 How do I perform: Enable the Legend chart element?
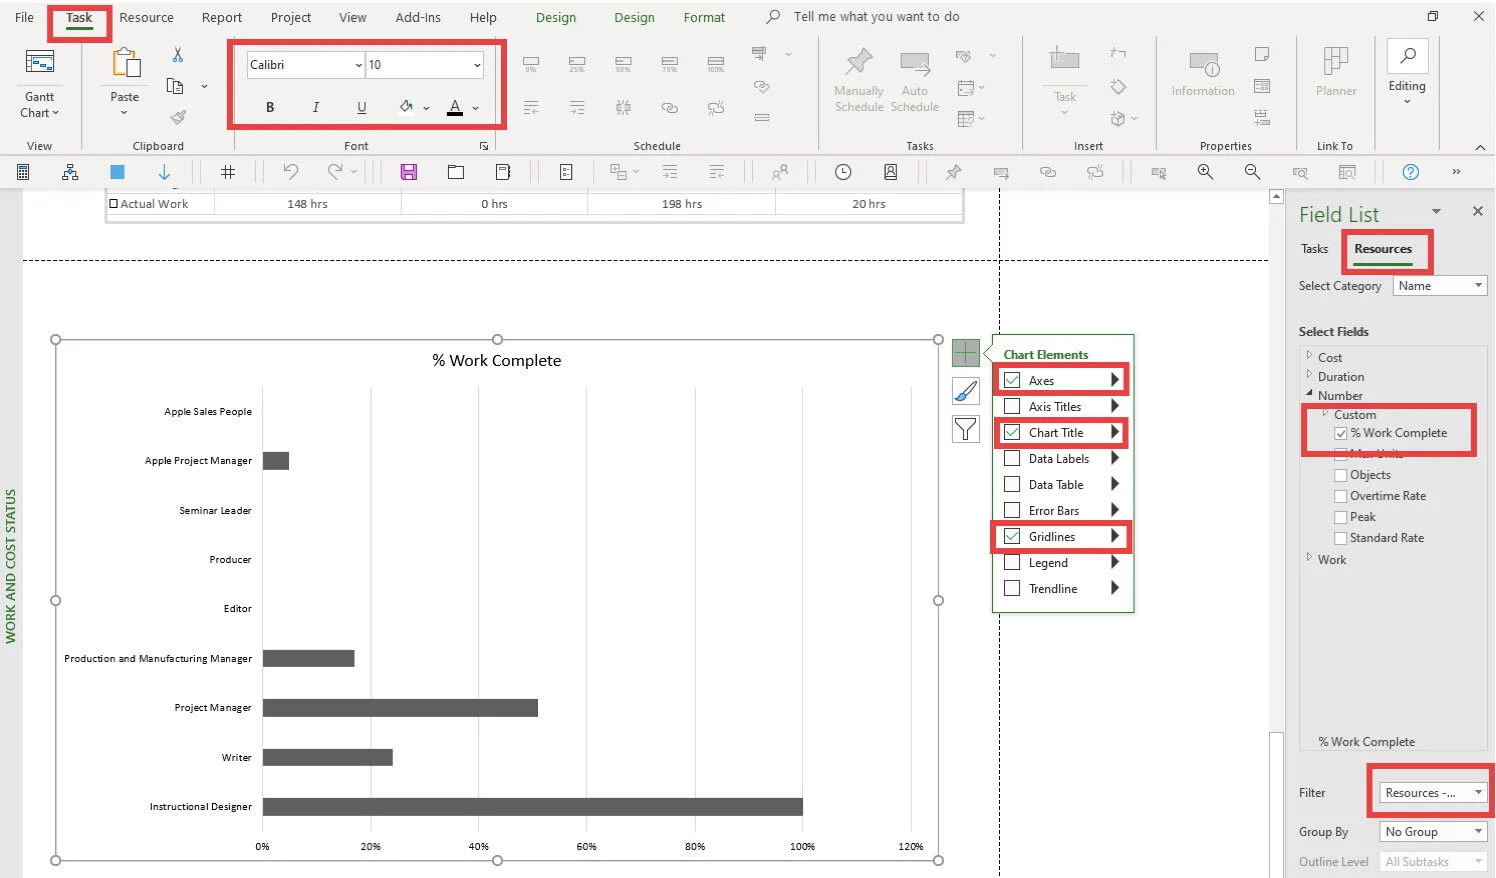click(x=1012, y=562)
